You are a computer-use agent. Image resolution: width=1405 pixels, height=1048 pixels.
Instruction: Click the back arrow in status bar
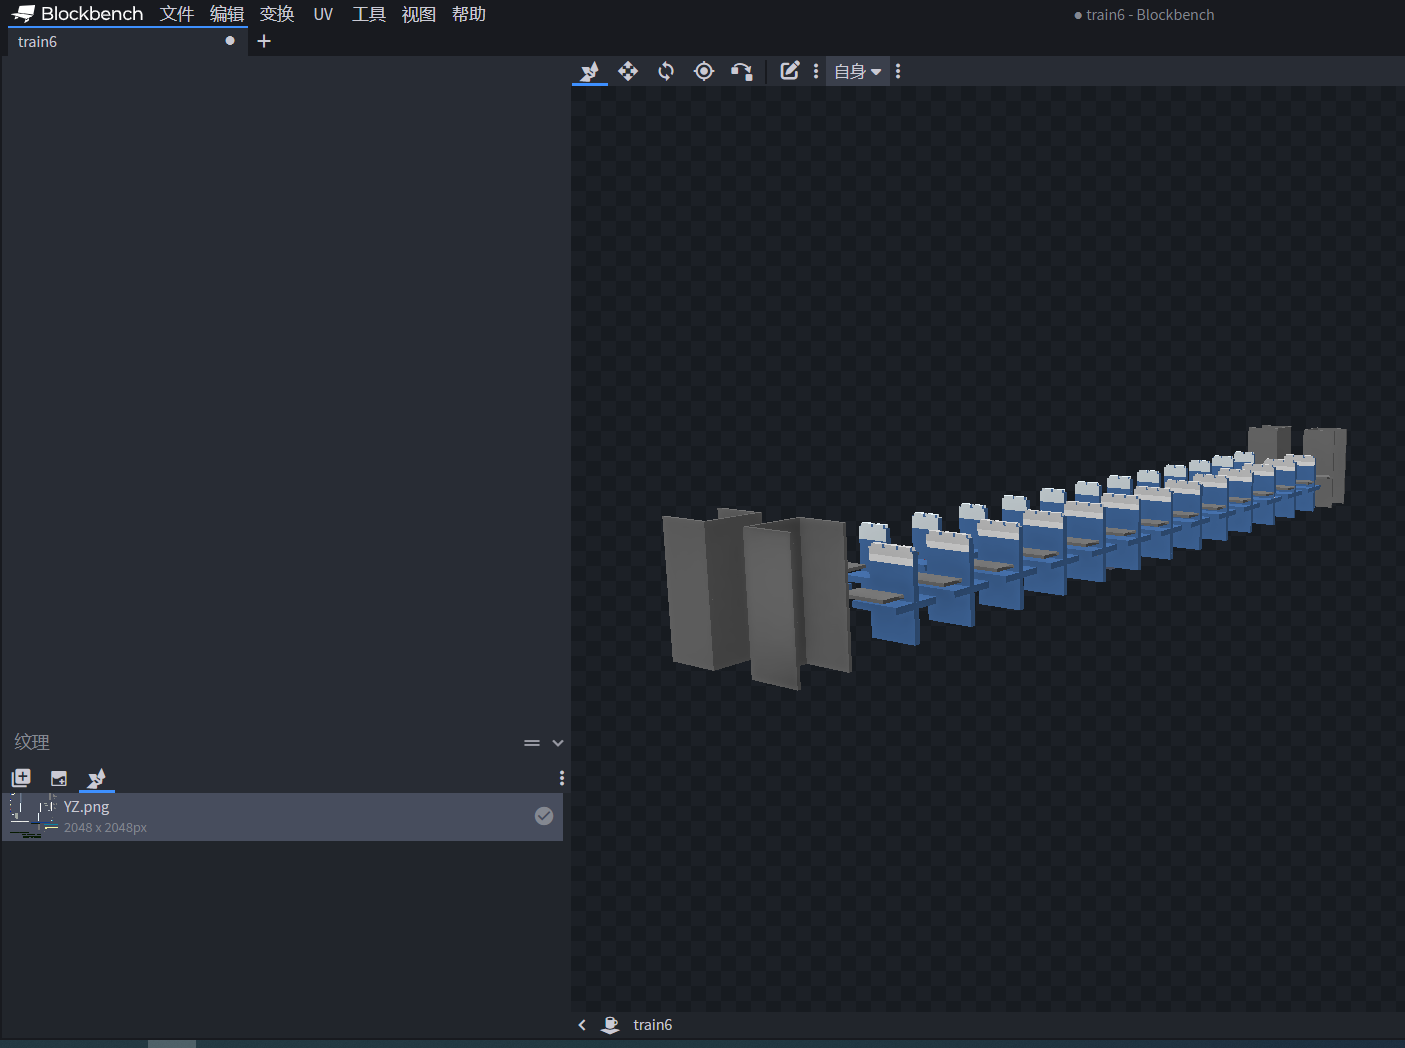tap(582, 1025)
